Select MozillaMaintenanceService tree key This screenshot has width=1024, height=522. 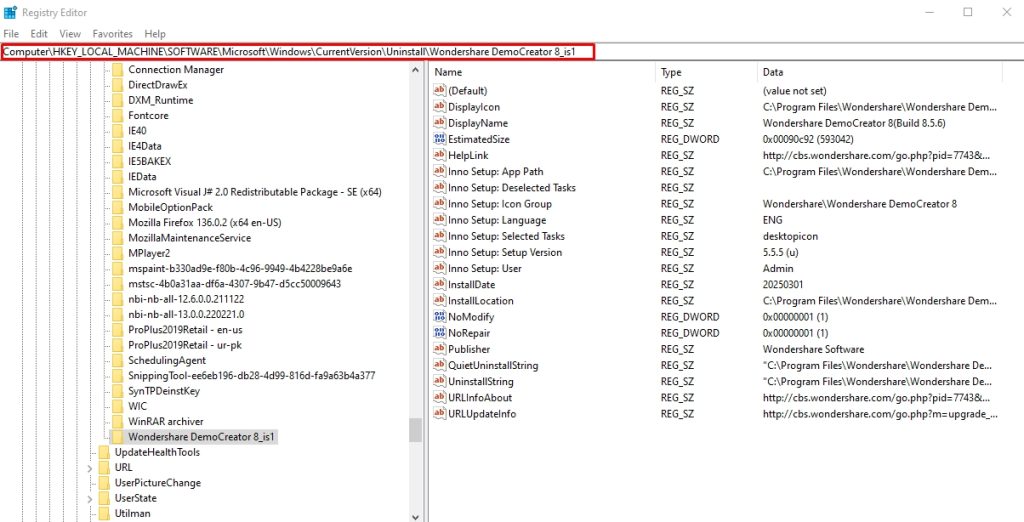(x=189, y=238)
